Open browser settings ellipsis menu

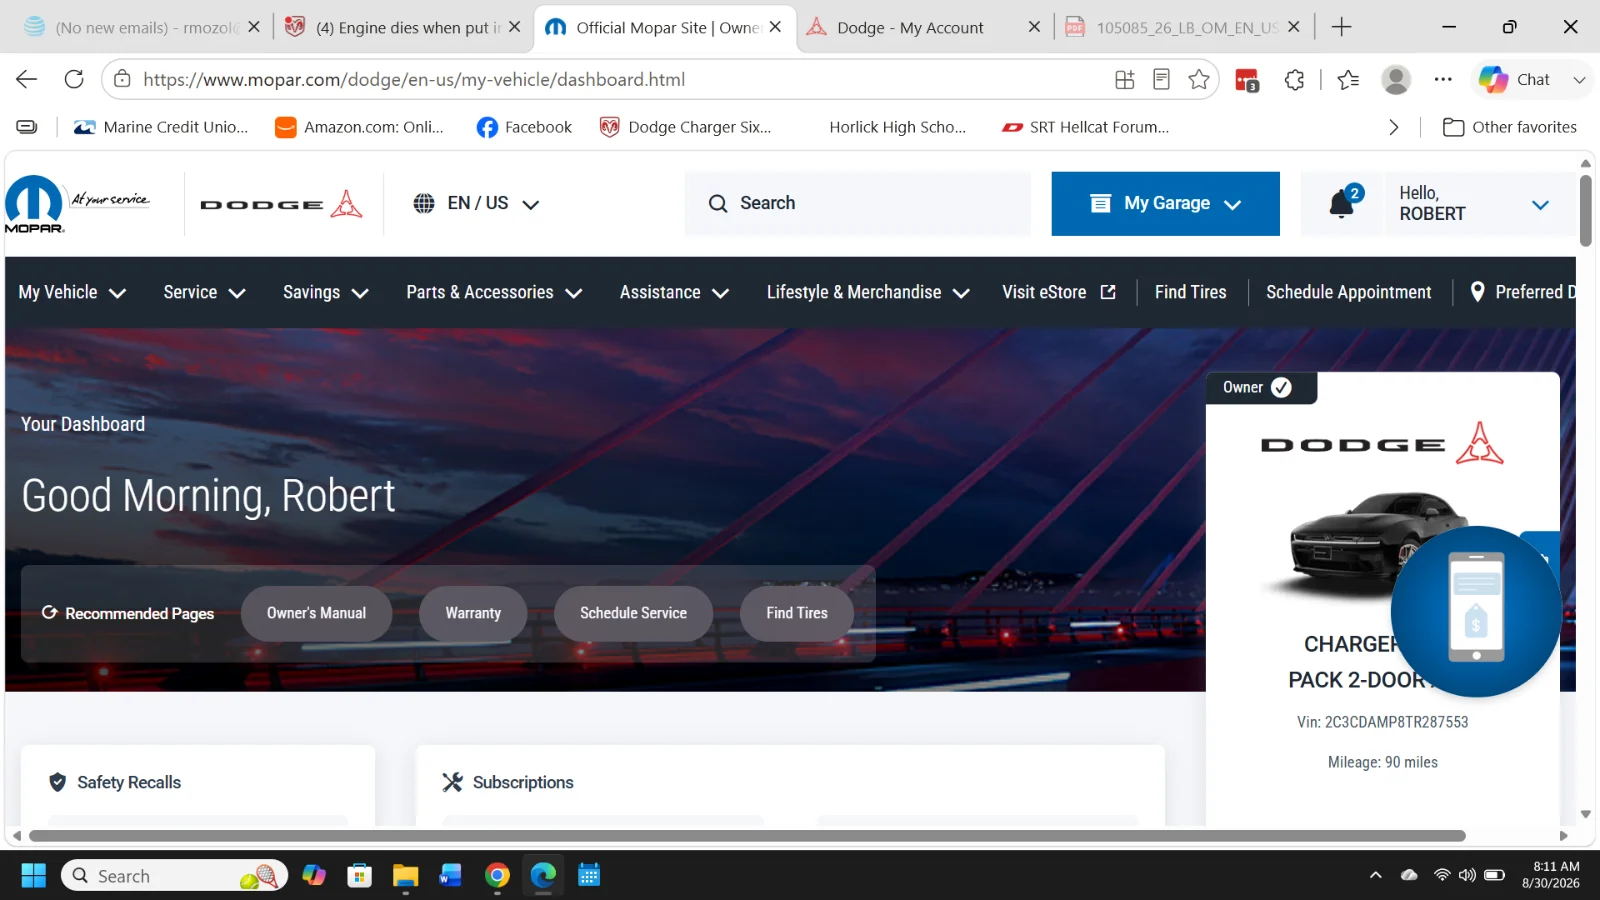tap(1443, 79)
